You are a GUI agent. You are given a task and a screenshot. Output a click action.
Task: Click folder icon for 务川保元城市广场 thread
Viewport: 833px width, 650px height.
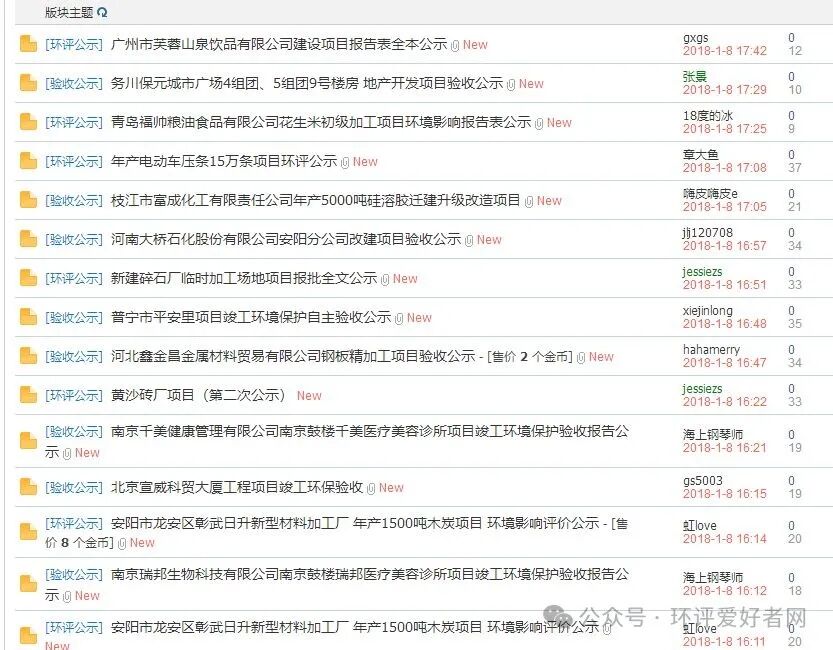point(28,83)
